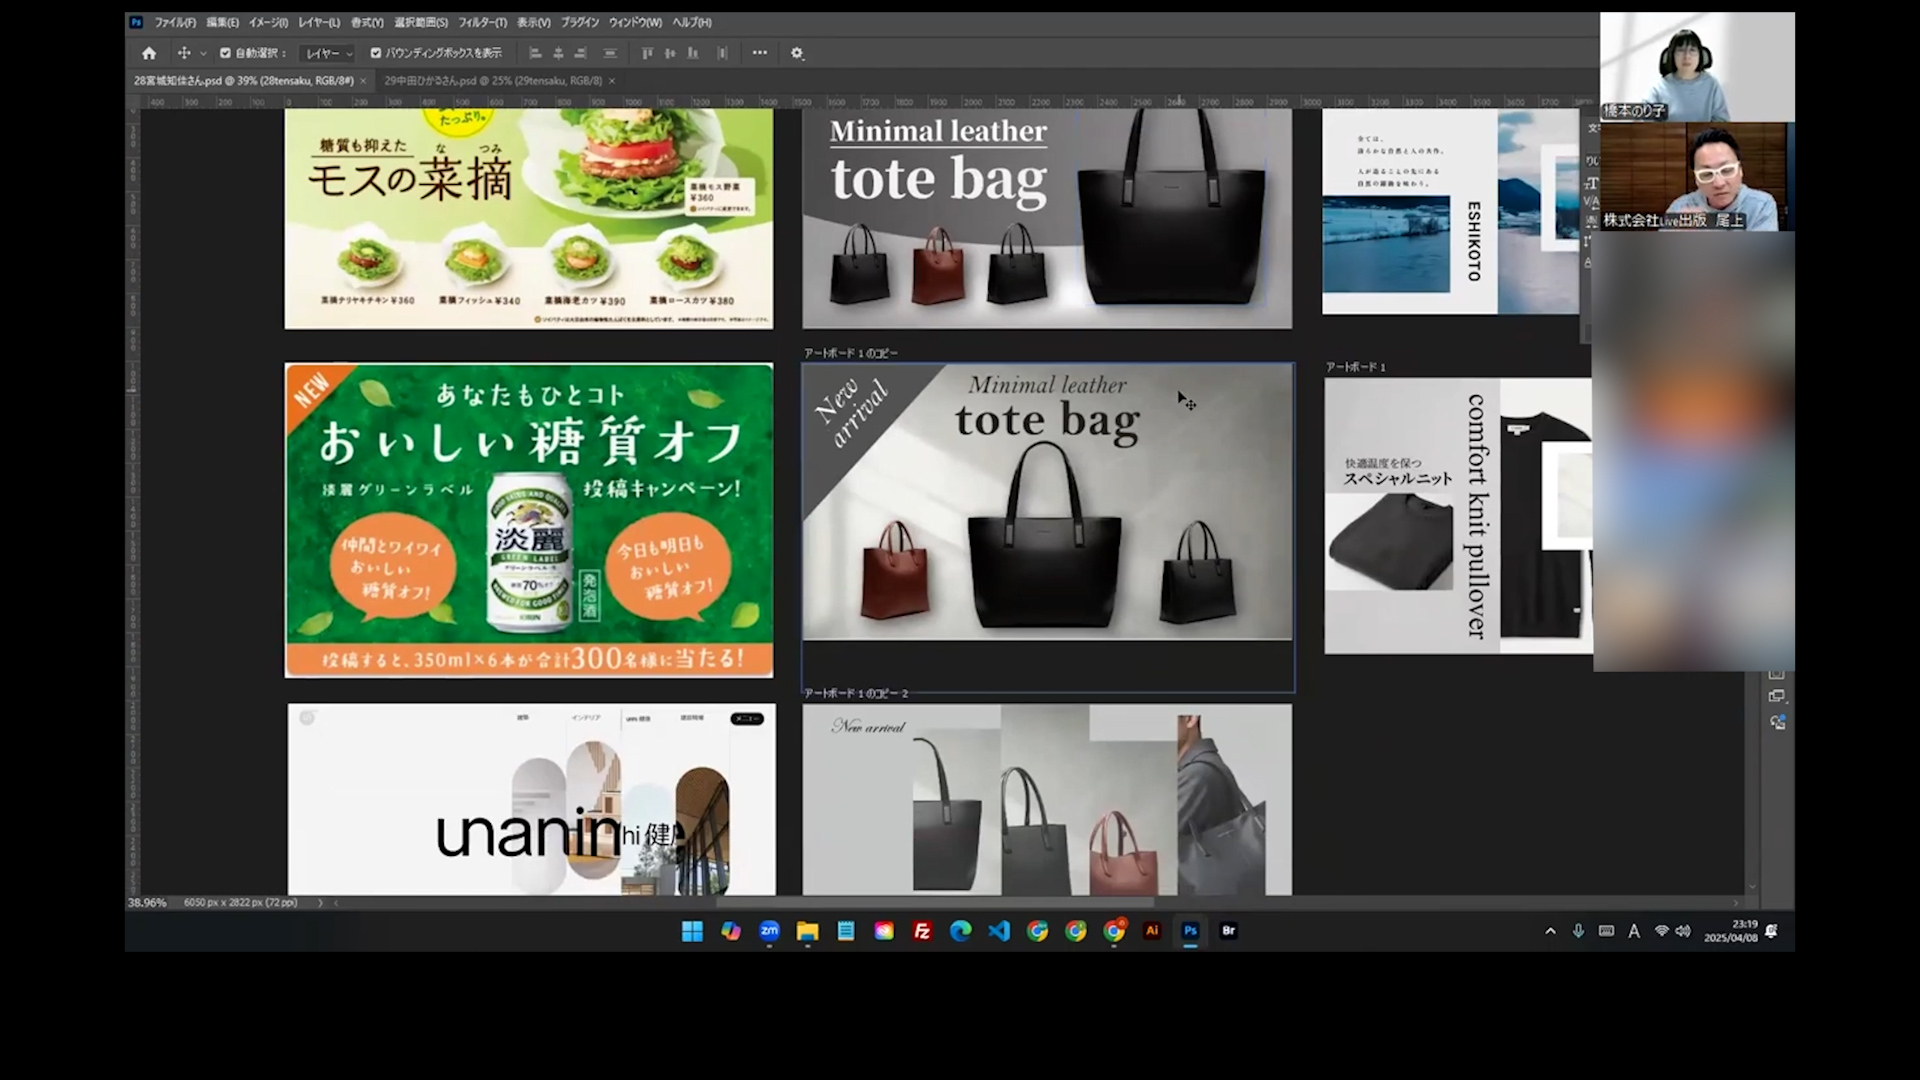Open Visual Studio Code from the taskbar
This screenshot has width=1920, height=1080.
pos(999,931)
